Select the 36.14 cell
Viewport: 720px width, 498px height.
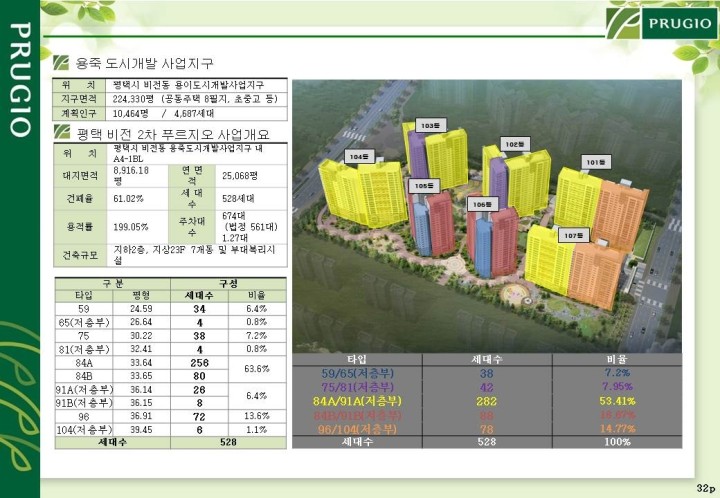[x=141, y=390]
